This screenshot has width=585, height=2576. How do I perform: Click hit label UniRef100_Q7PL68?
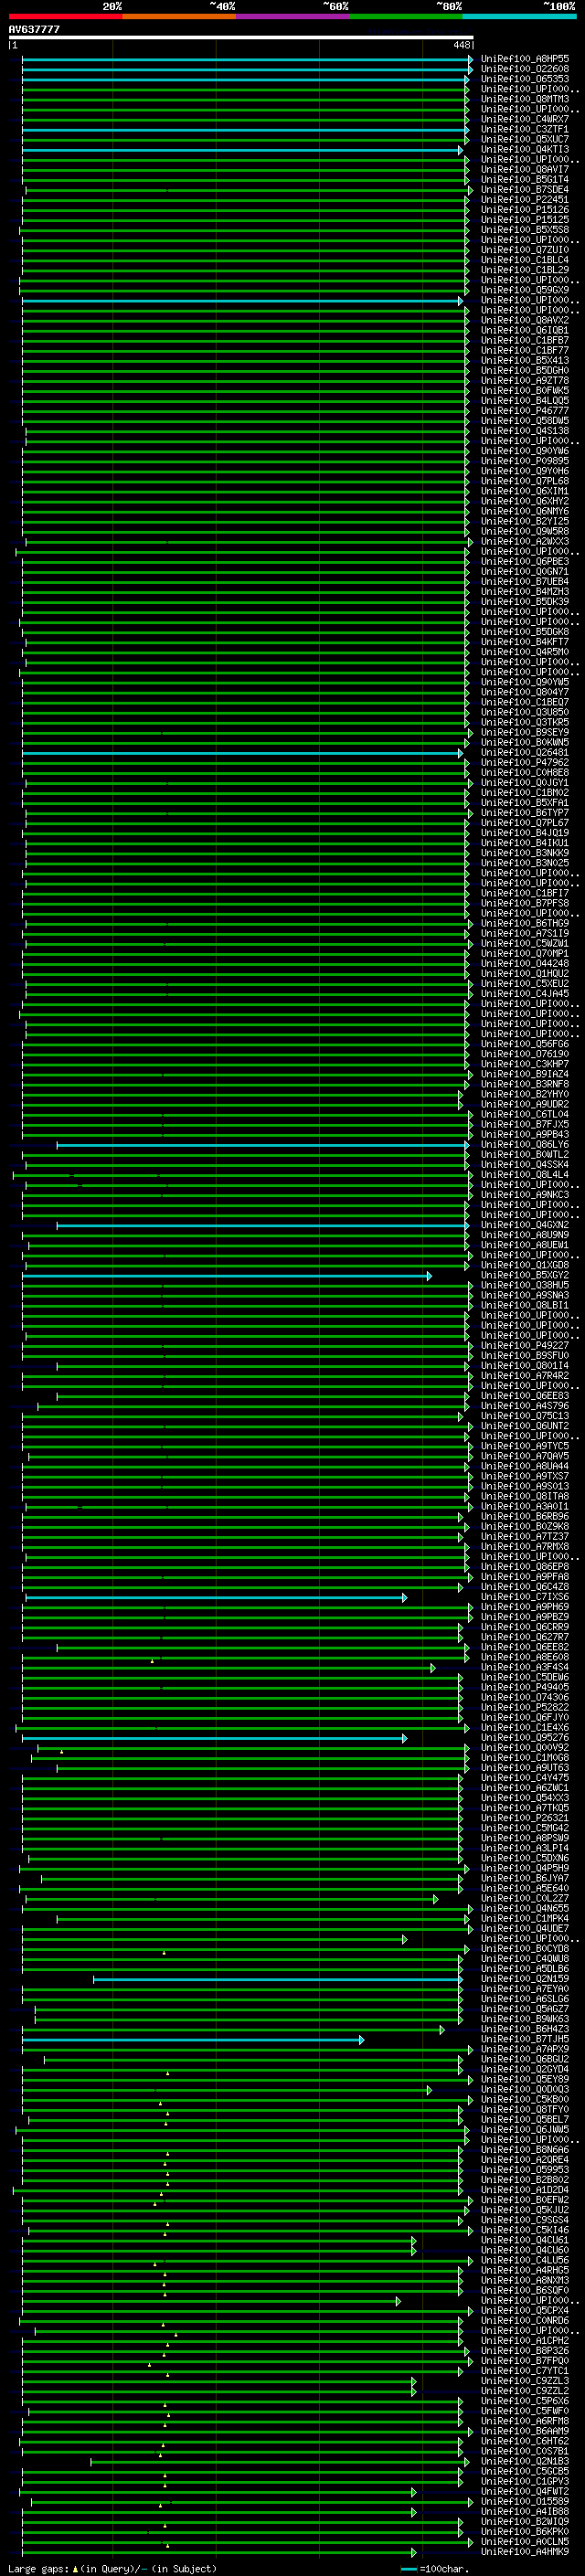point(525,481)
